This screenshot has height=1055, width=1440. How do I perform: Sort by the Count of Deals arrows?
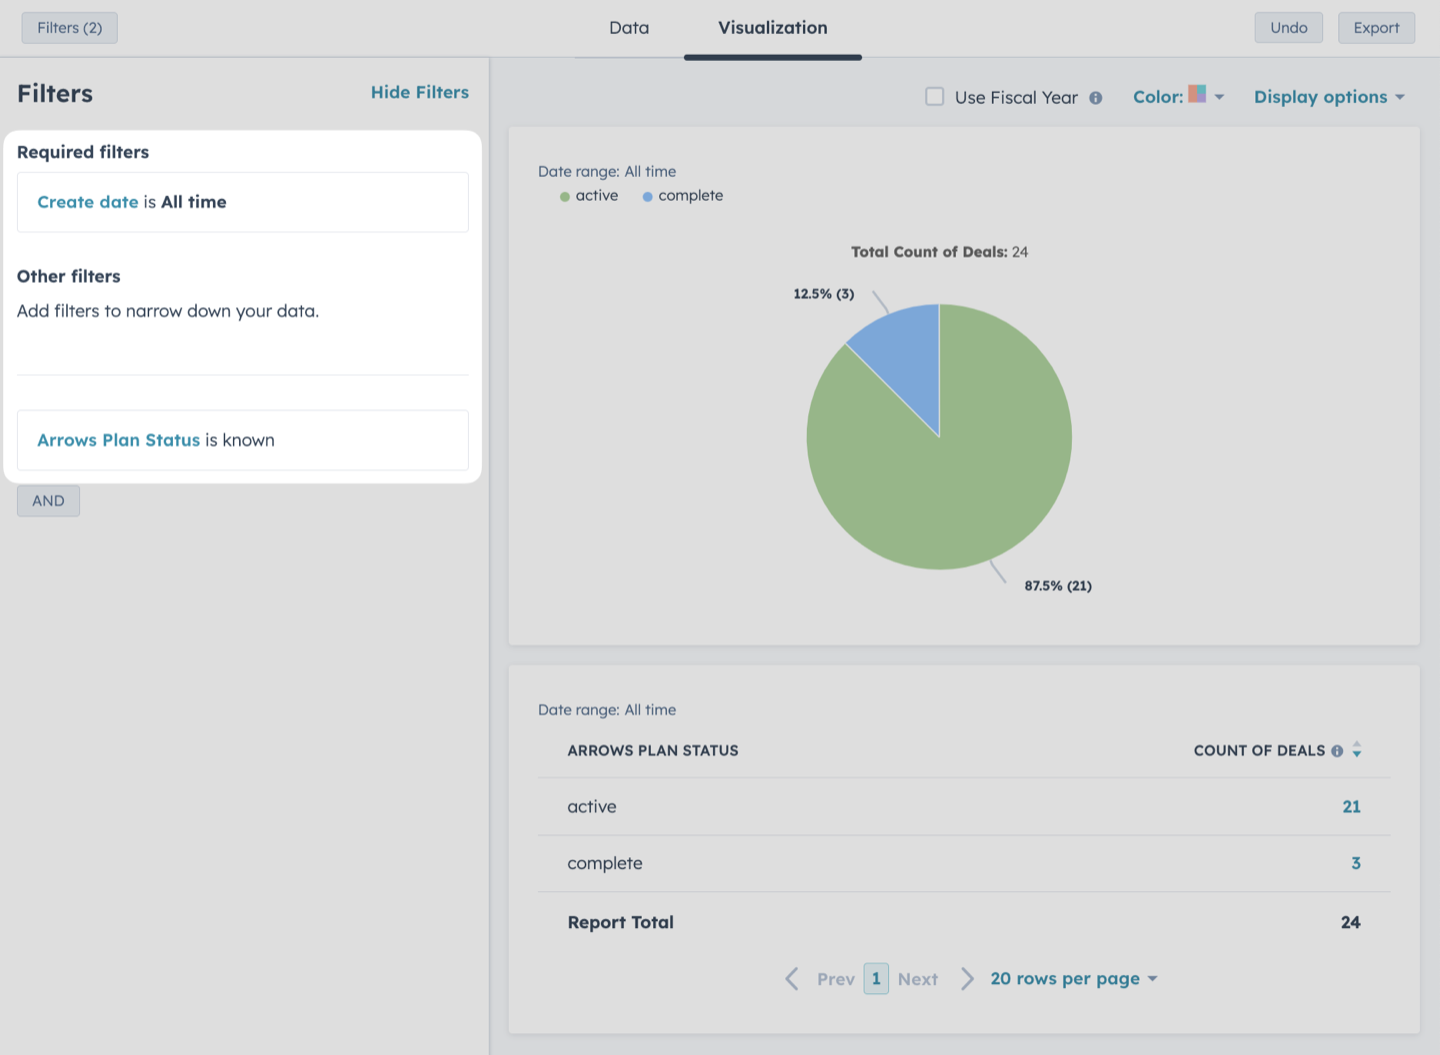[1357, 750]
